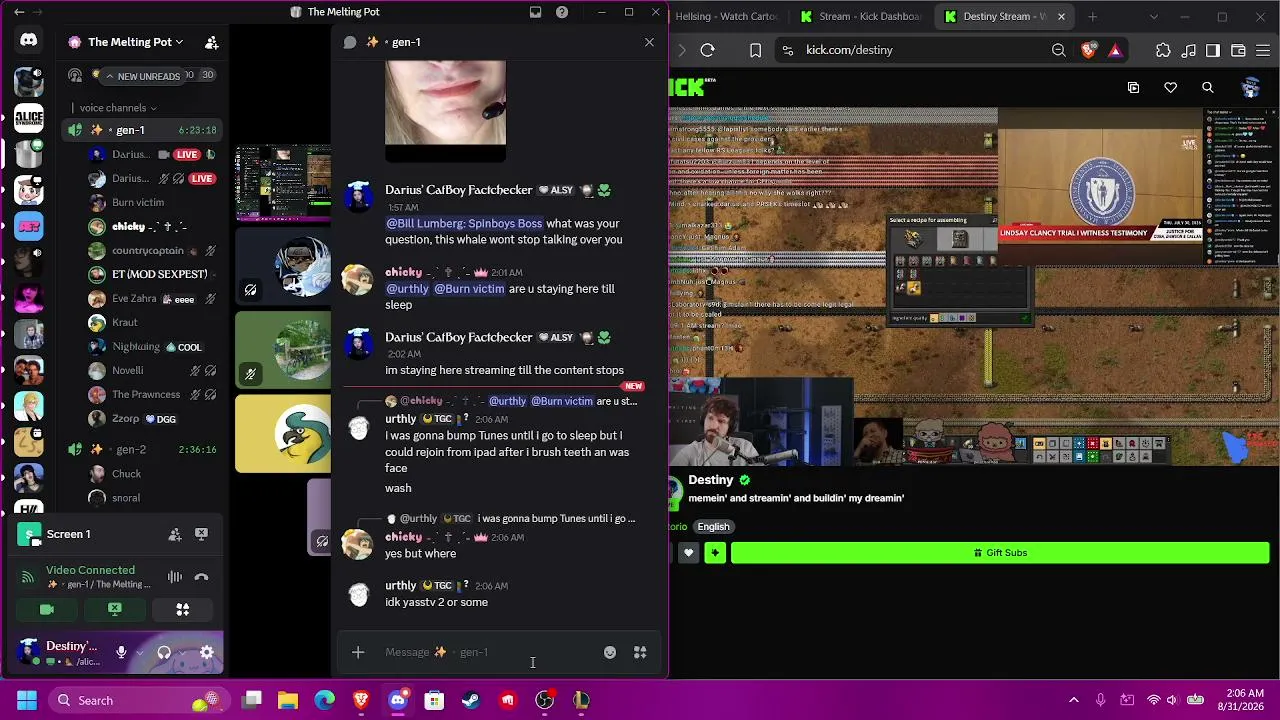Select the gen-1 voice channel
The width and height of the screenshot is (1280, 720).
tap(143, 130)
